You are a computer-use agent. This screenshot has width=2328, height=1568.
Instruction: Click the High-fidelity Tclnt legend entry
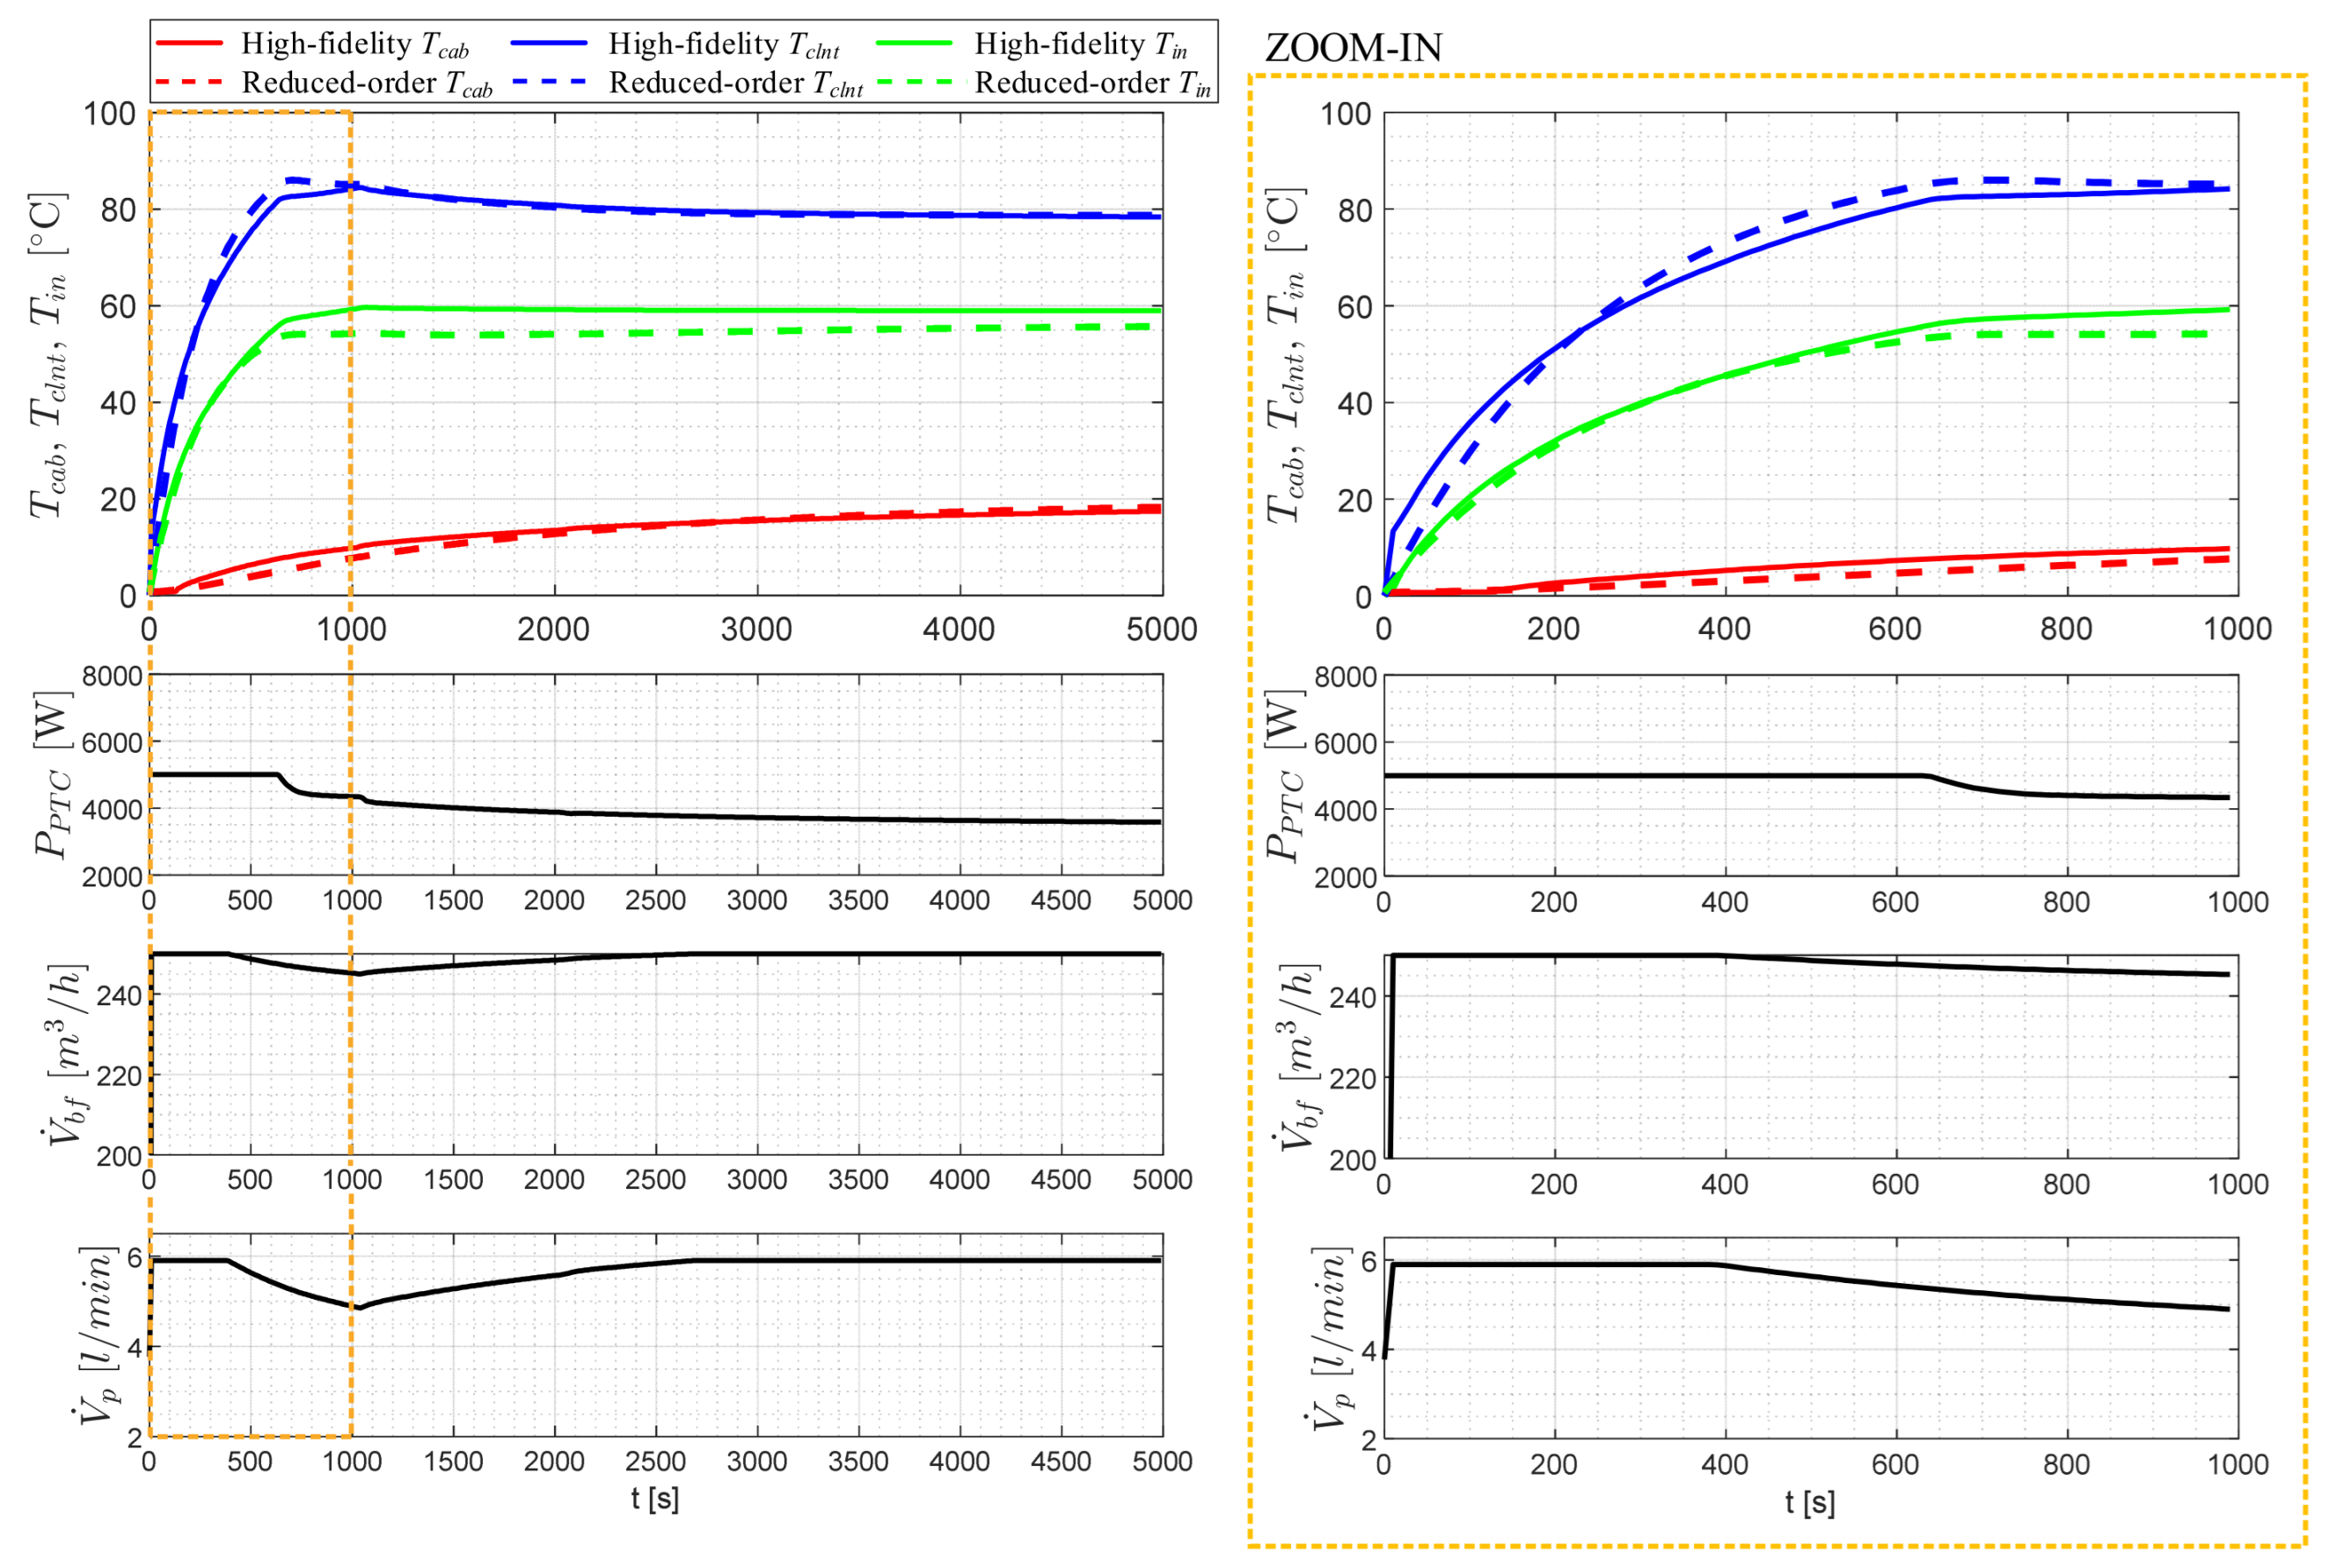723,45
